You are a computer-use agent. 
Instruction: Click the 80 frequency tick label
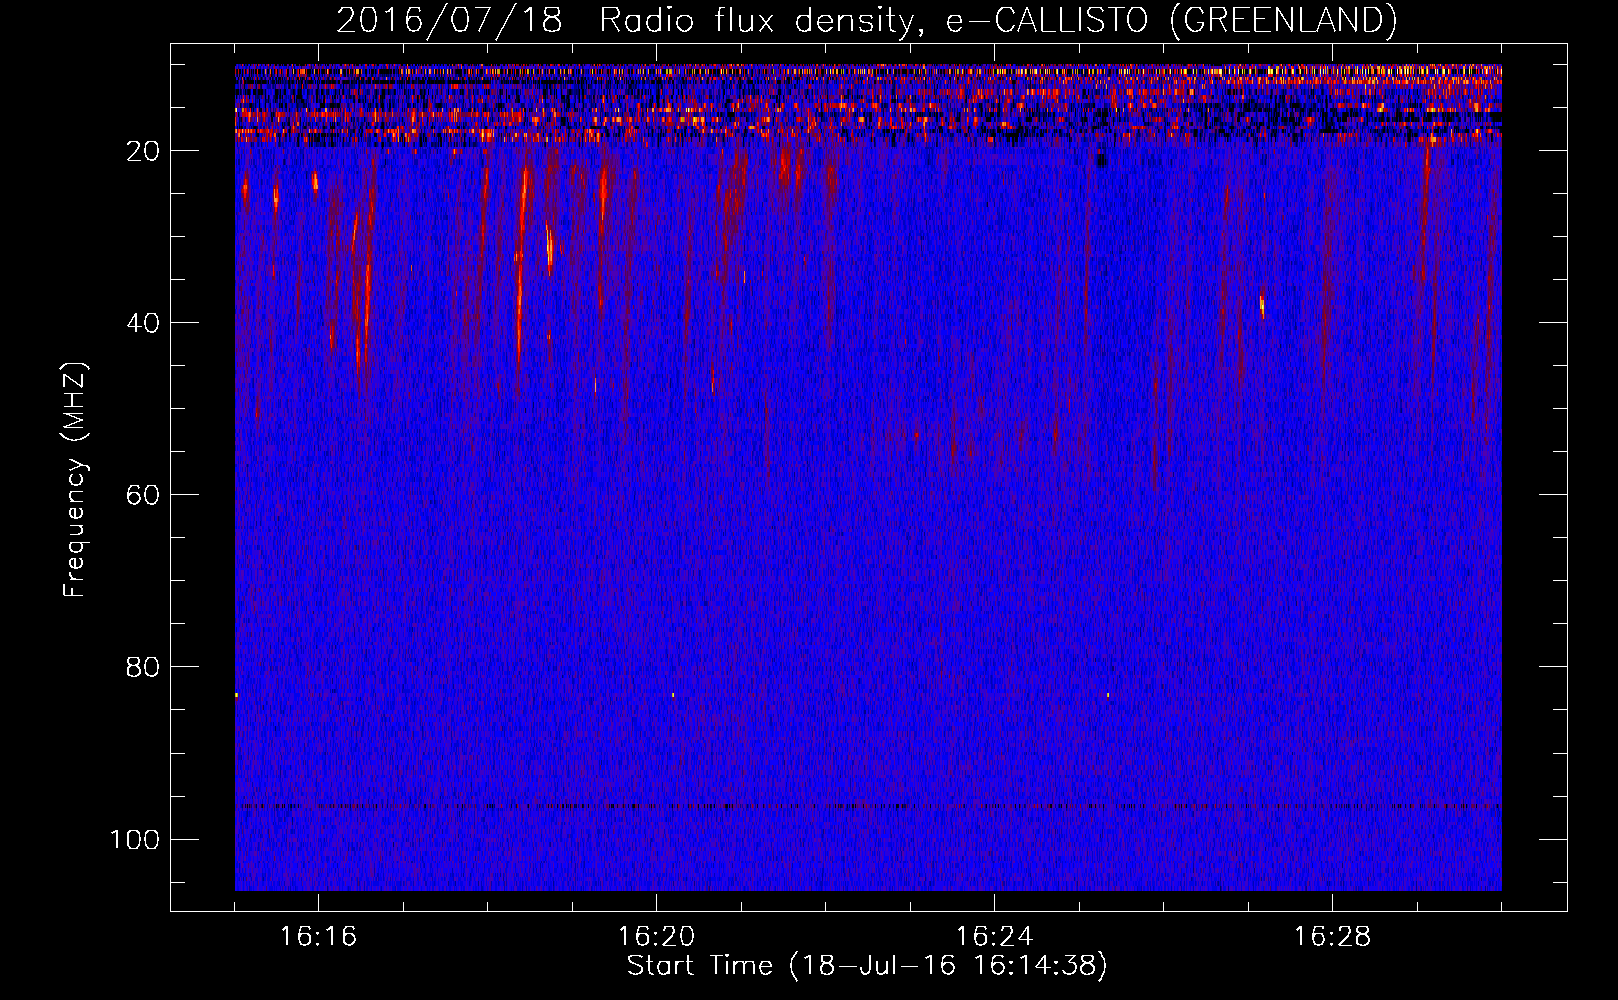pyautogui.click(x=143, y=667)
